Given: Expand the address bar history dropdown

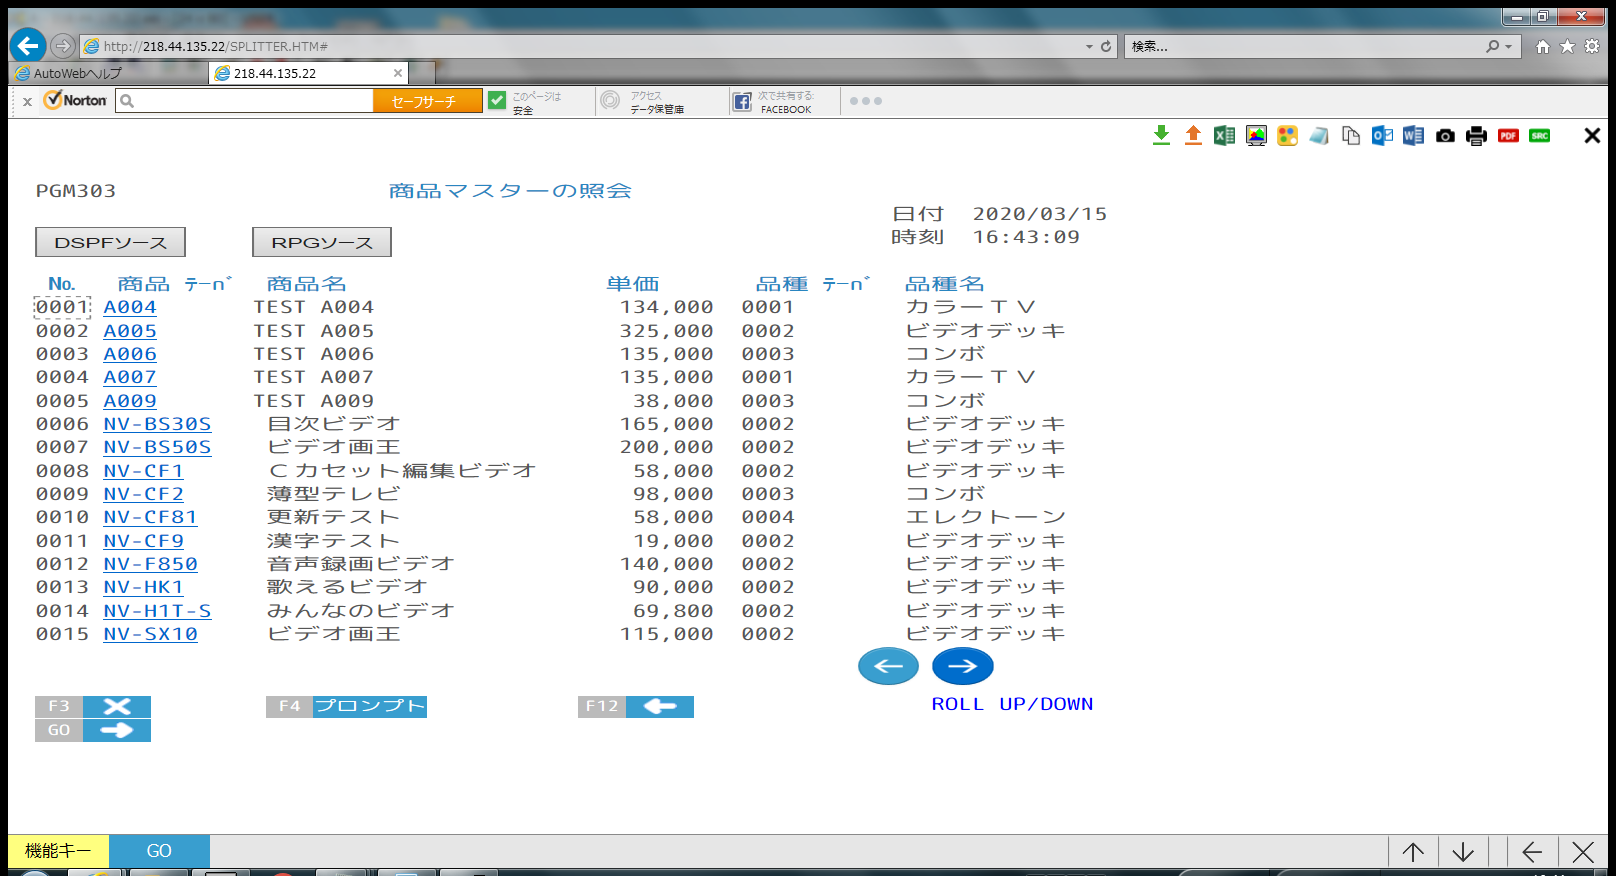Looking at the screenshot, I should tap(1089, 46).
